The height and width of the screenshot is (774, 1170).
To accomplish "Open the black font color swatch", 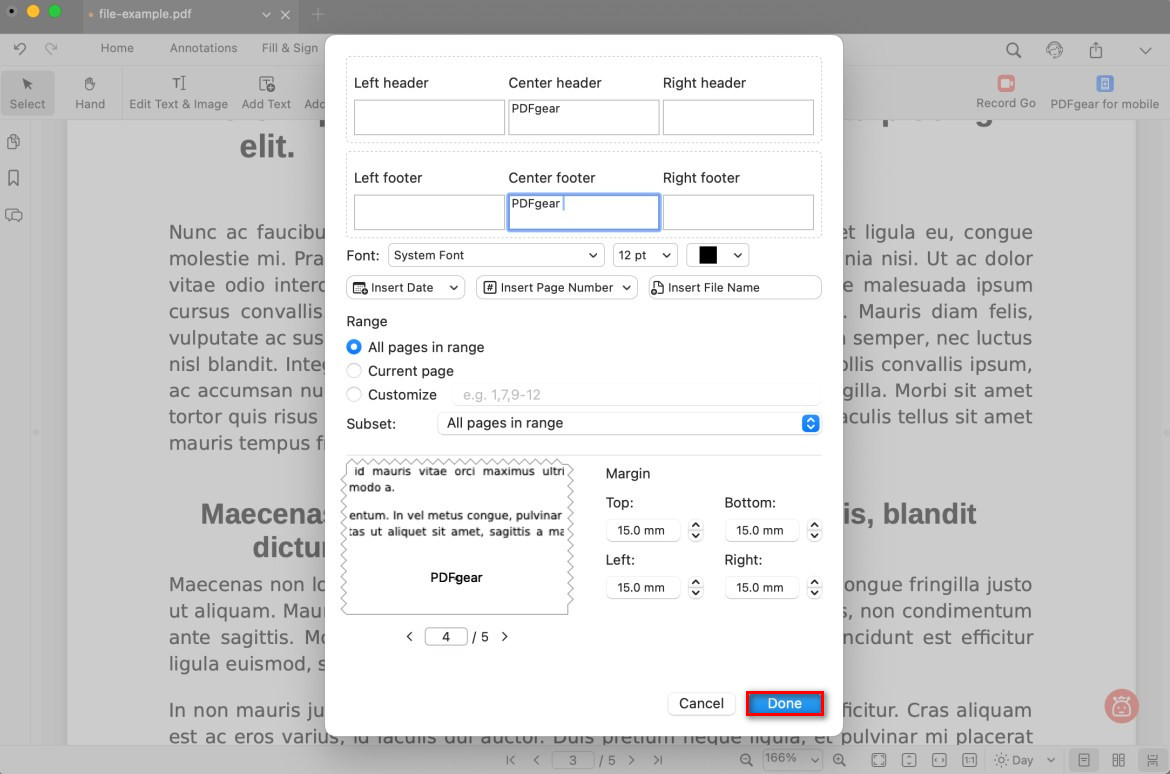I will (717, 255).
